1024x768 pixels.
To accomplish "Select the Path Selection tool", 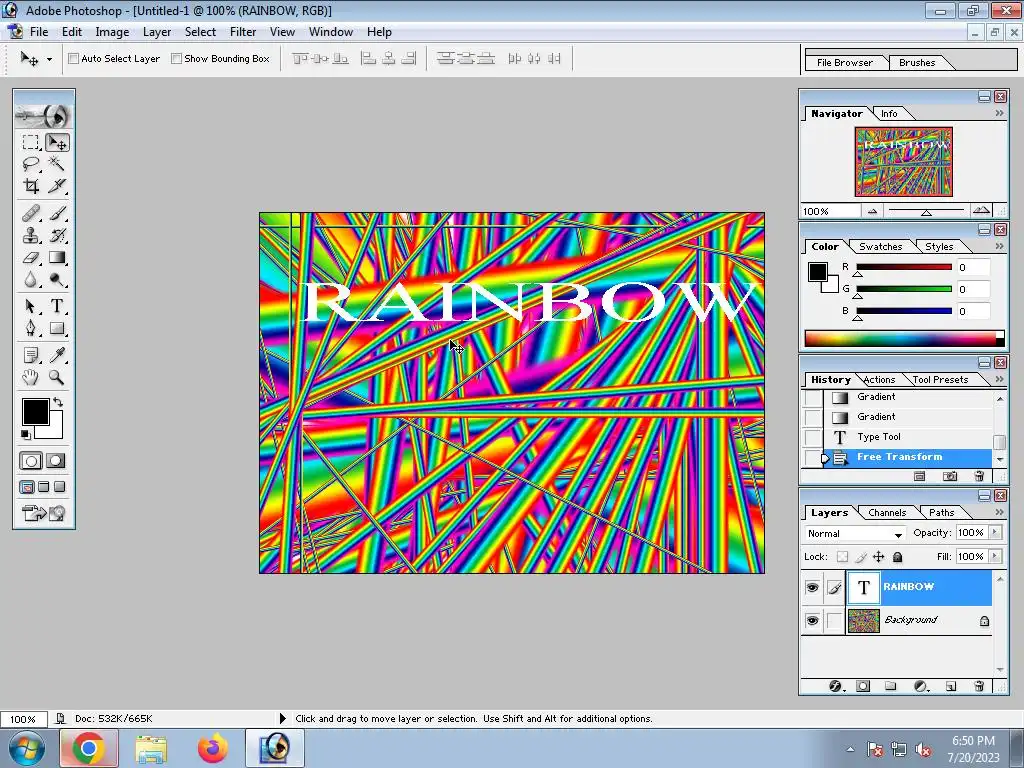I will click(31, 306).
